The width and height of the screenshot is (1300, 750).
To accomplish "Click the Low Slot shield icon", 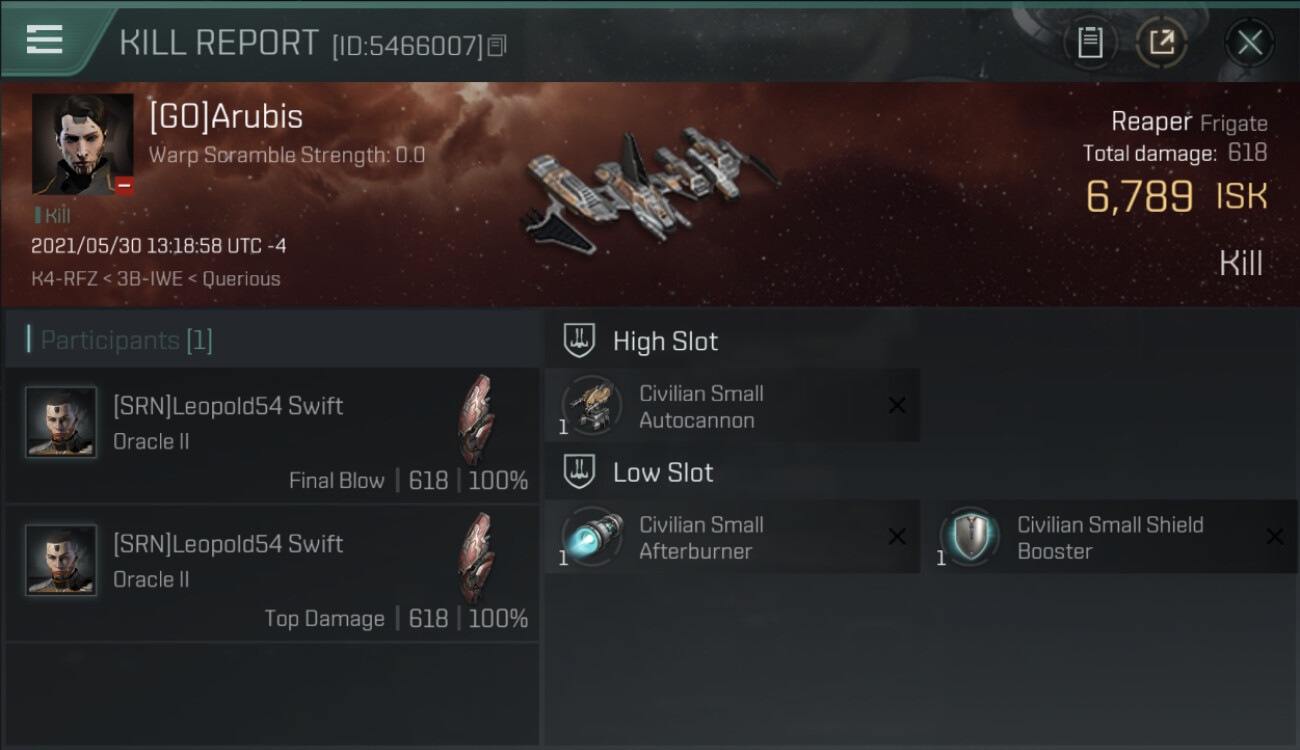I will [x=579, y=472].
